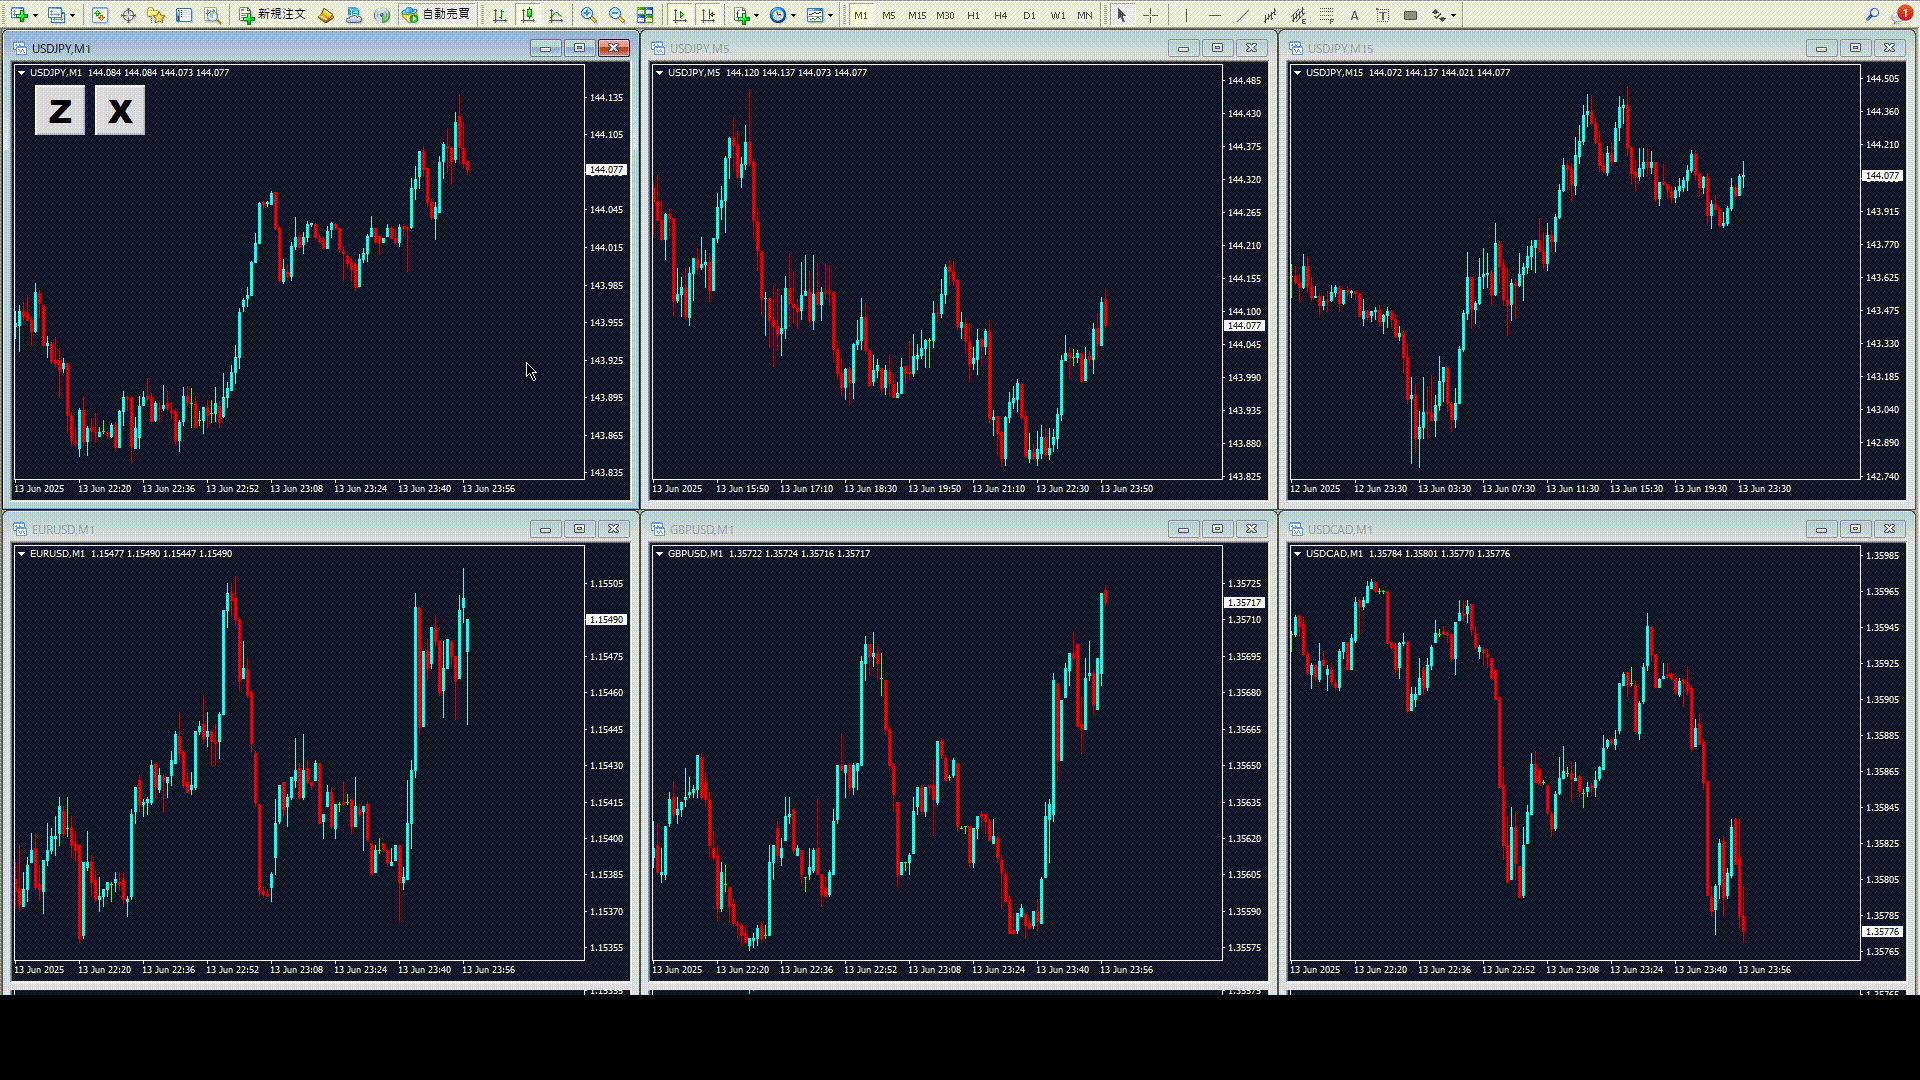Select the horizontal line tool
1920x1080 pixels.
1214,15
